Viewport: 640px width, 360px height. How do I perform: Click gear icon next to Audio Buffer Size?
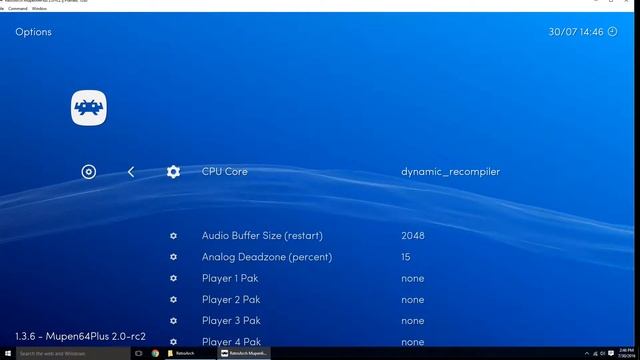(173, 236)
